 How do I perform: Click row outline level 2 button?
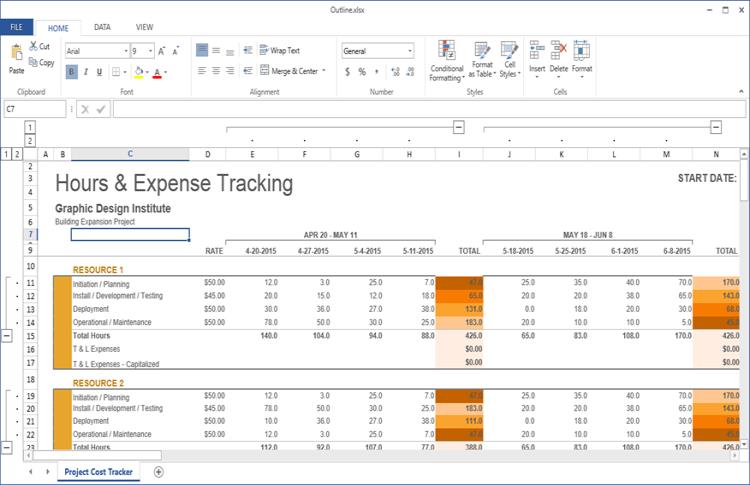coord(17,154)
